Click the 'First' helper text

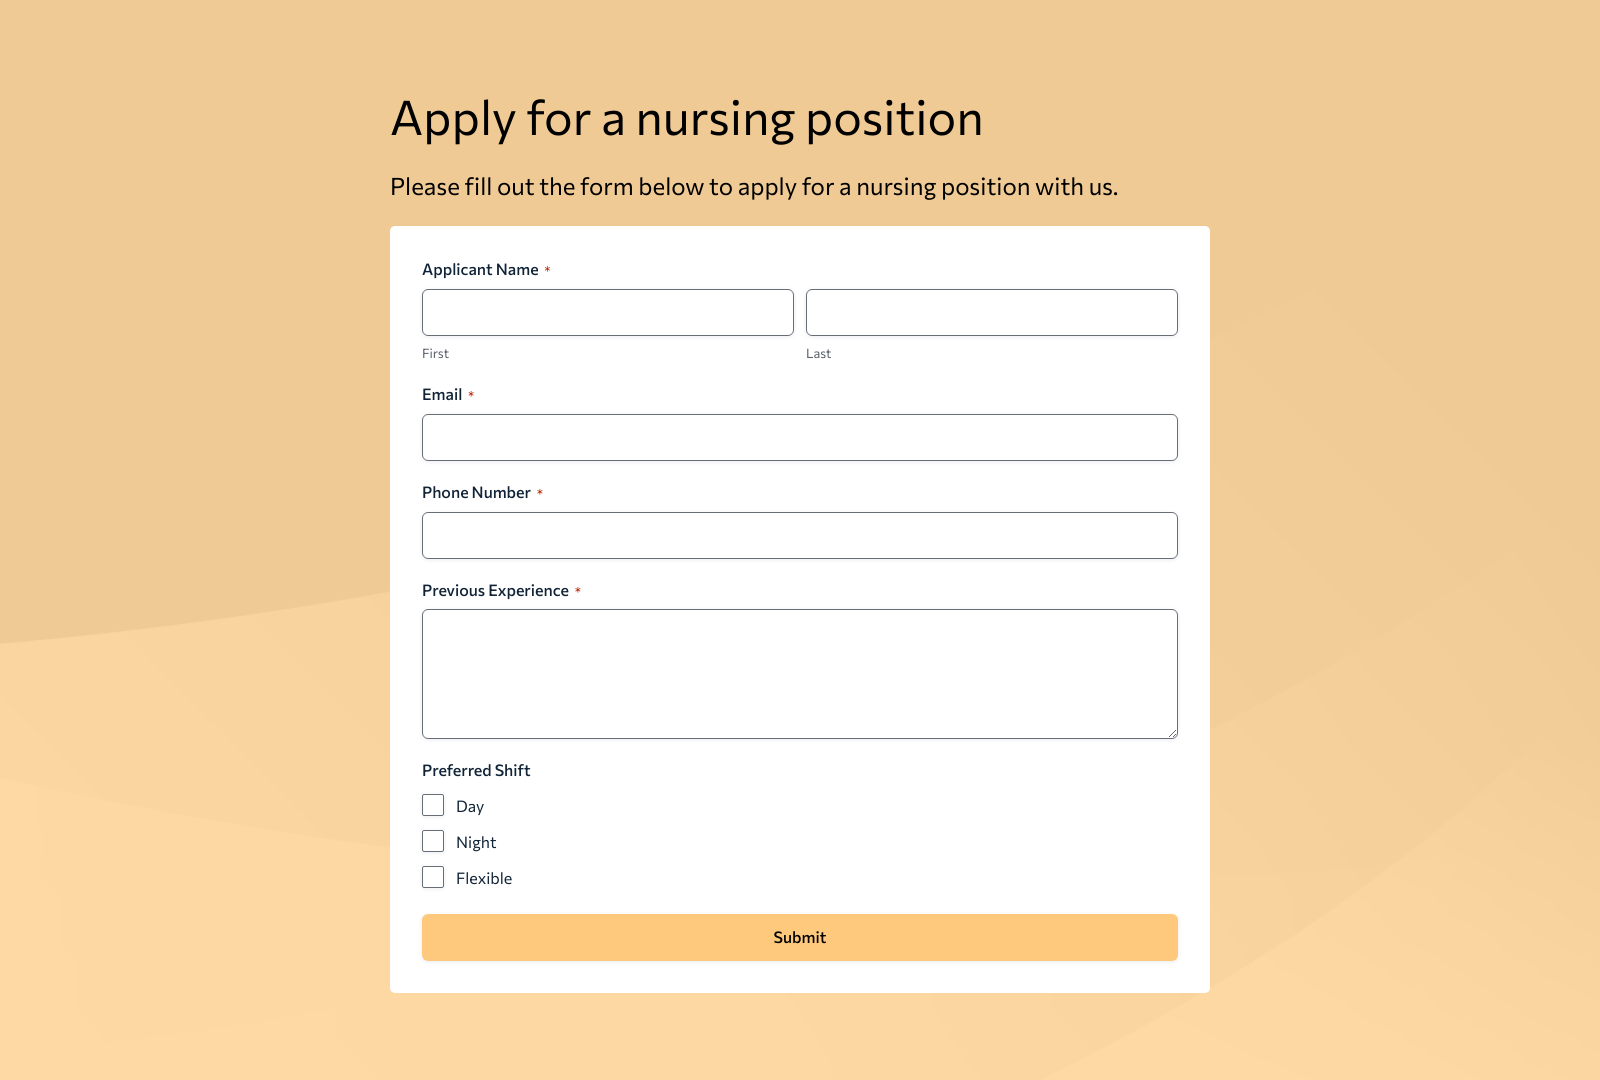pyautogui.click(x=435, y=353)
